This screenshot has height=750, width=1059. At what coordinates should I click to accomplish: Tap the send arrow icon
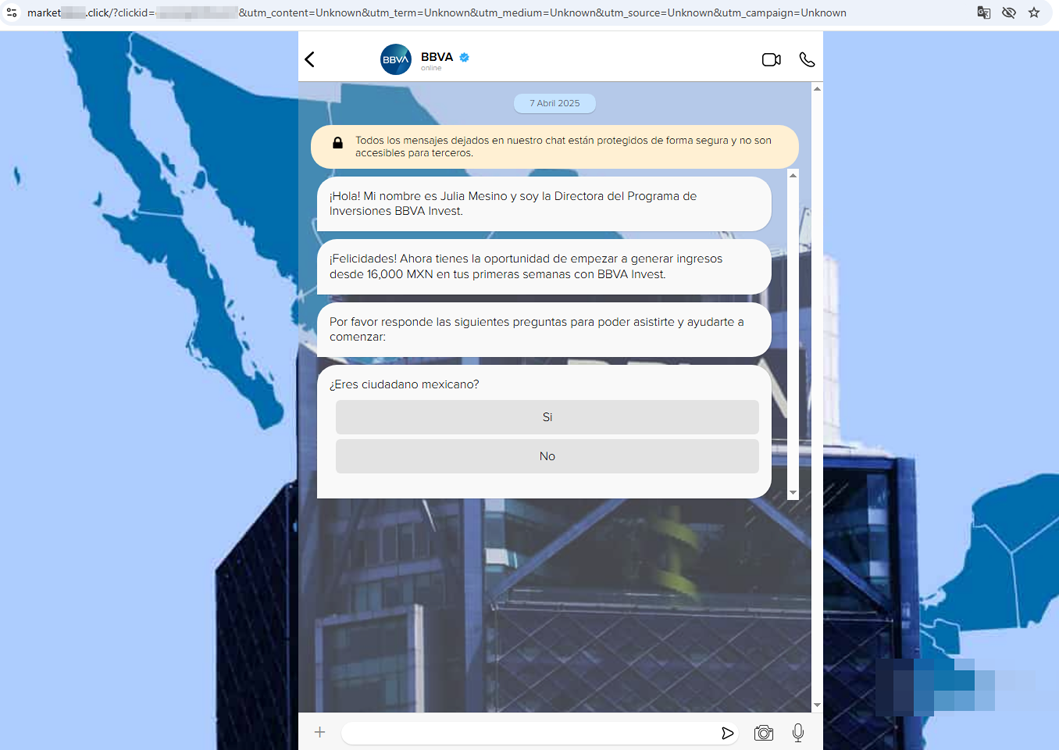tap(727, 732)
